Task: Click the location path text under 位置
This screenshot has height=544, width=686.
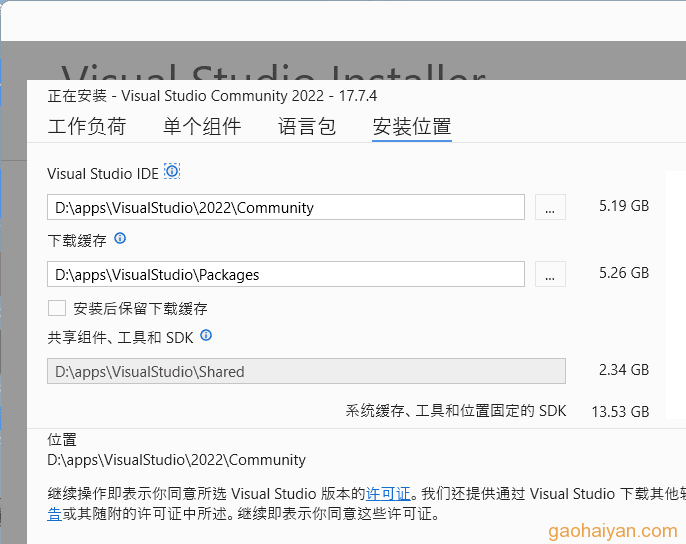Action: pos(176,460)
